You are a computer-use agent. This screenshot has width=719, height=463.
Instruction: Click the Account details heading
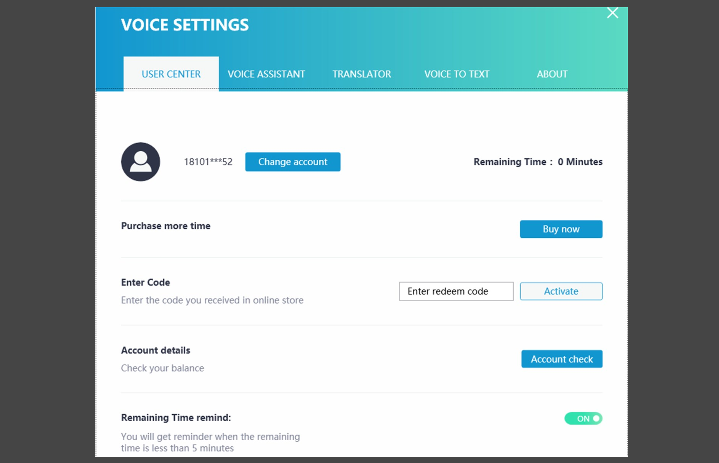(156, 351)
